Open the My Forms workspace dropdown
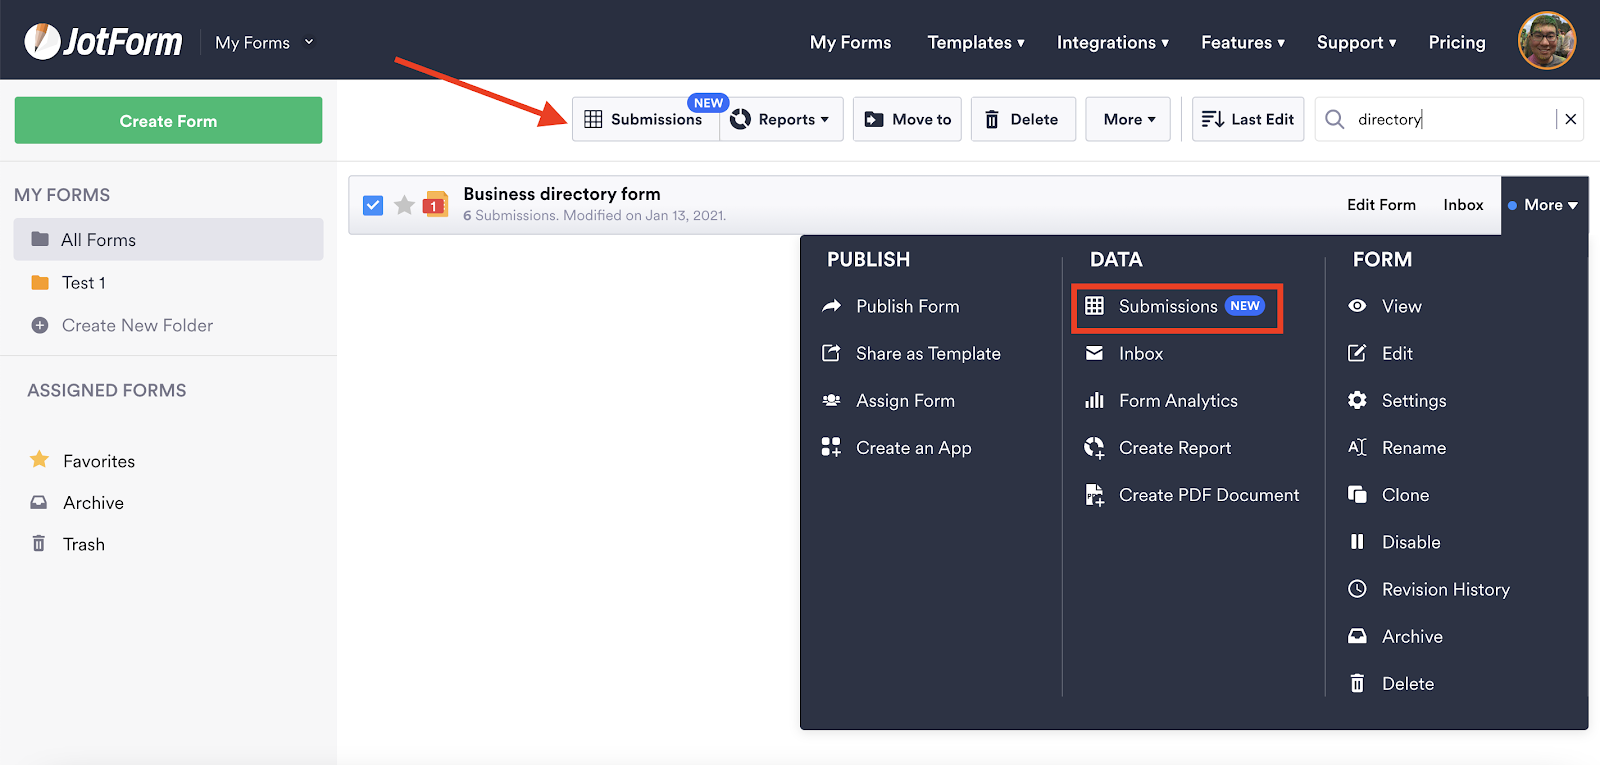1600x765 pixels. [x=265, y=42]
